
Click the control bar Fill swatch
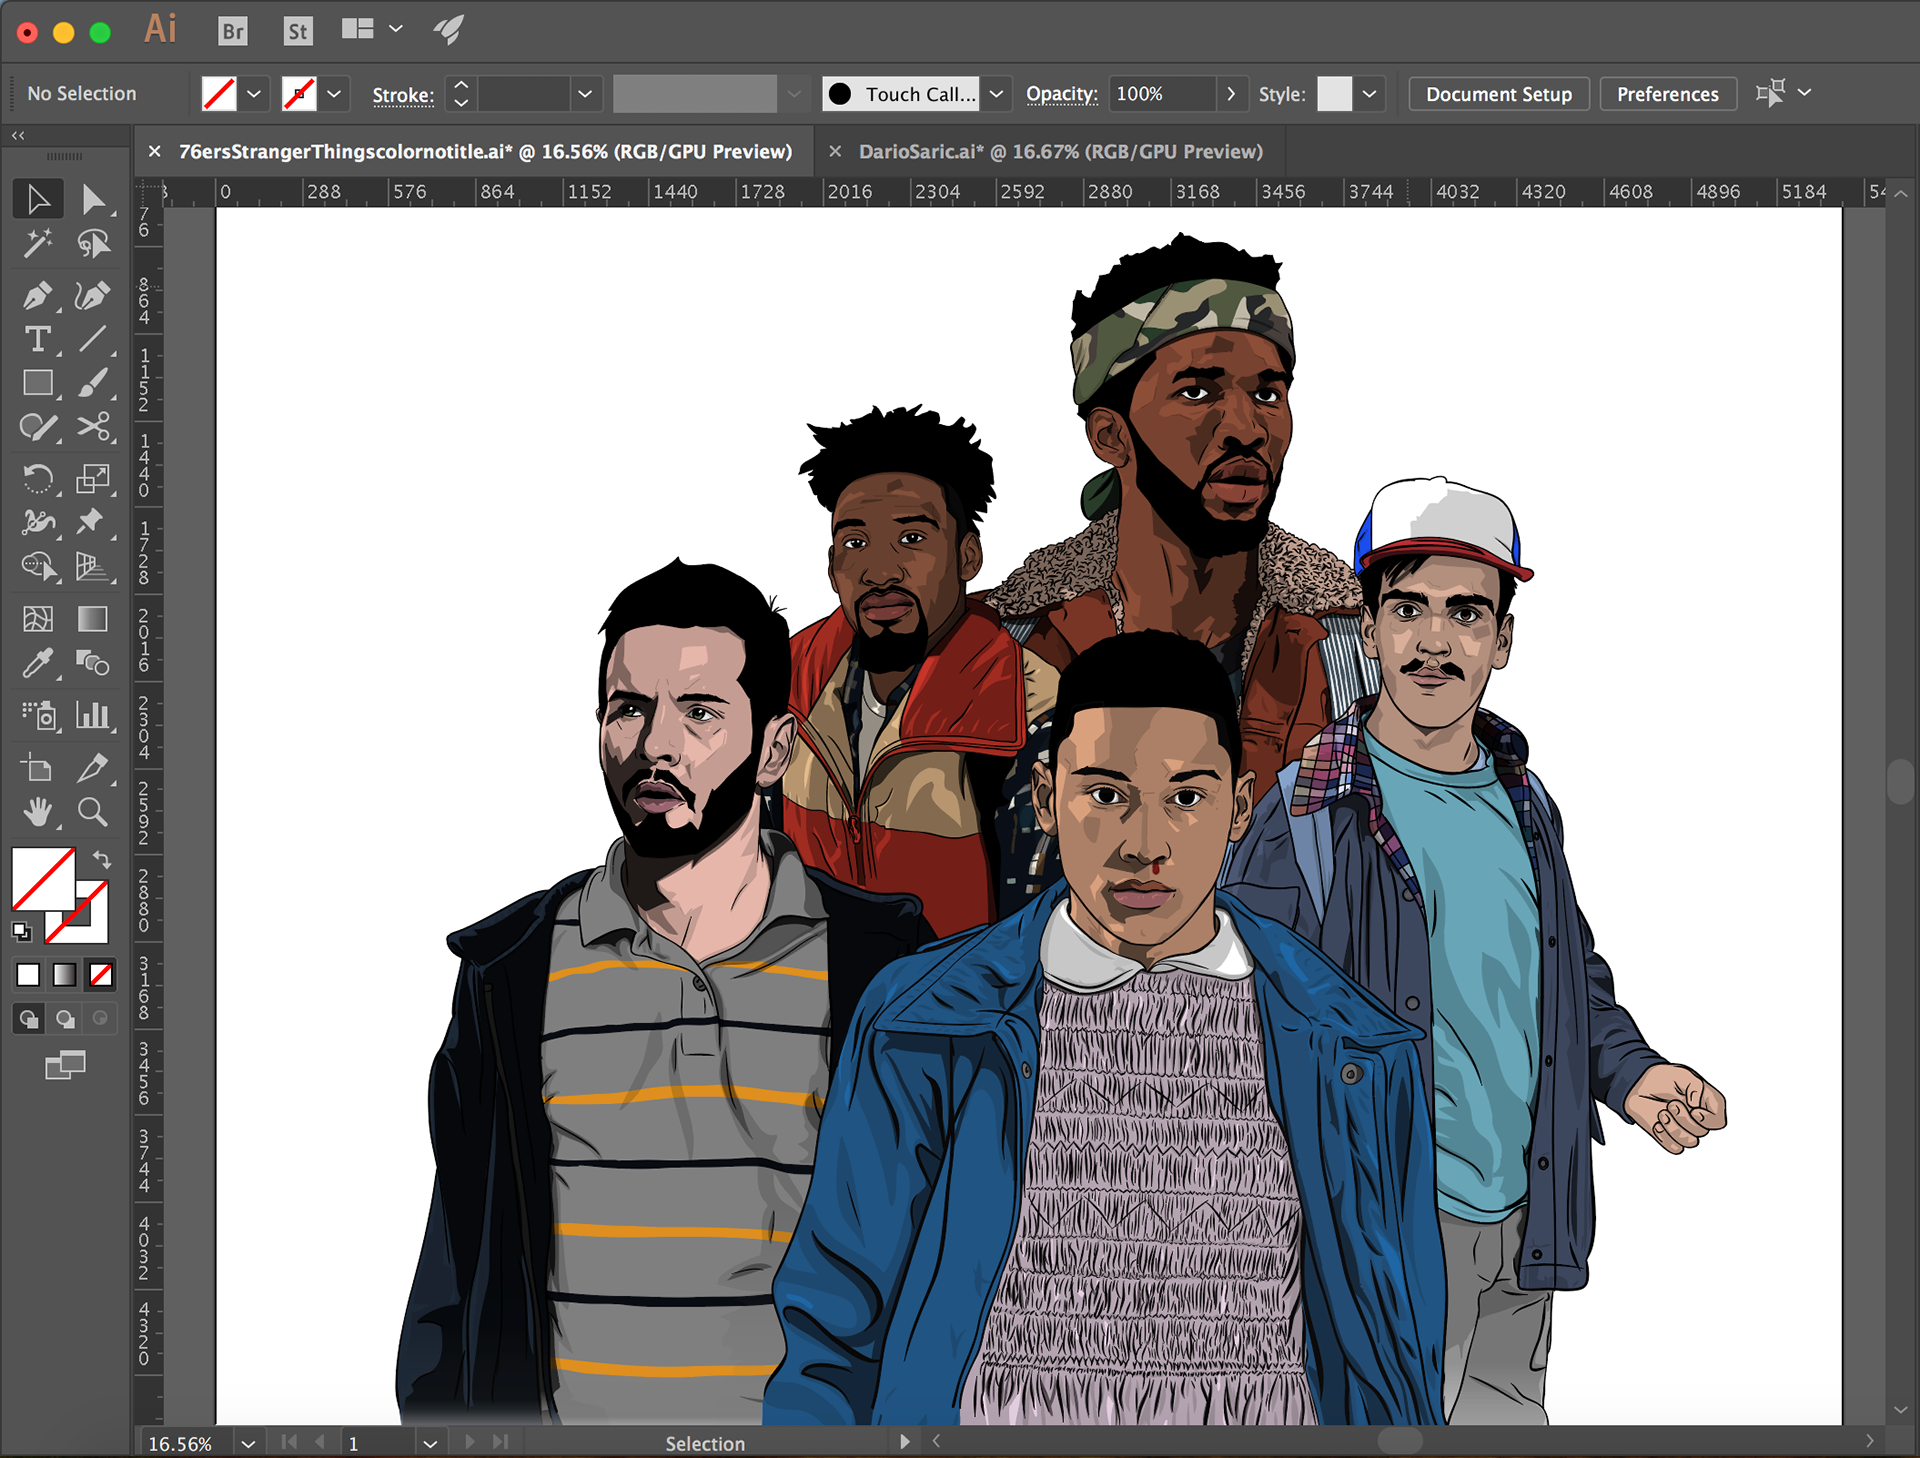click(219, 94)
